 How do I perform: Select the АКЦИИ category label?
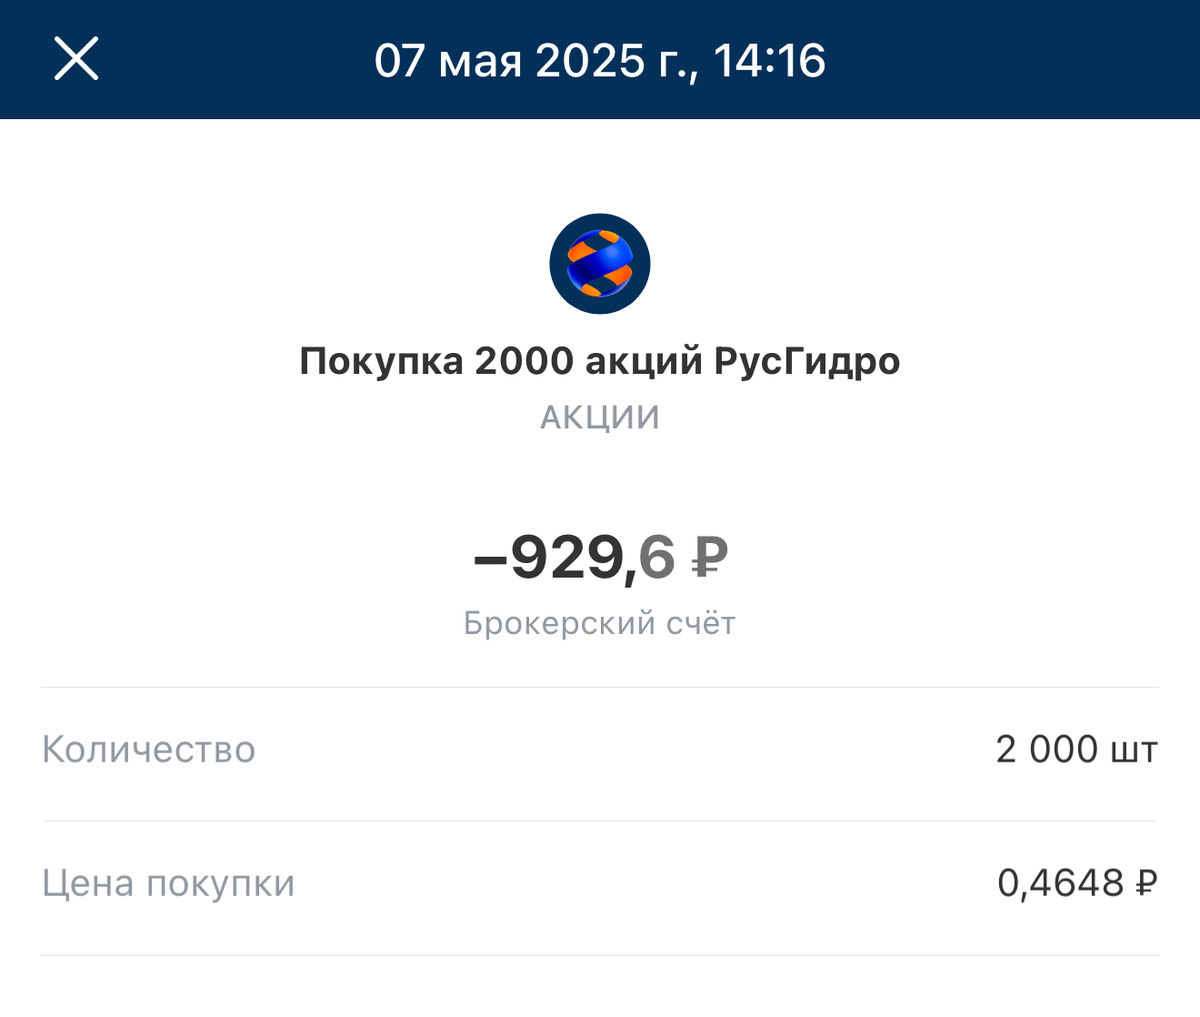(x=599, y=415)
